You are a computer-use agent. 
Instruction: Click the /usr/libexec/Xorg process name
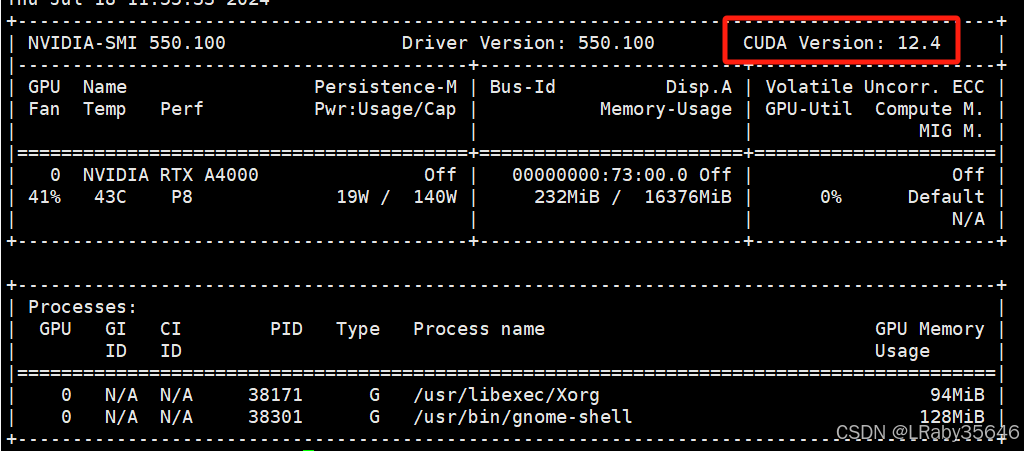506,394
